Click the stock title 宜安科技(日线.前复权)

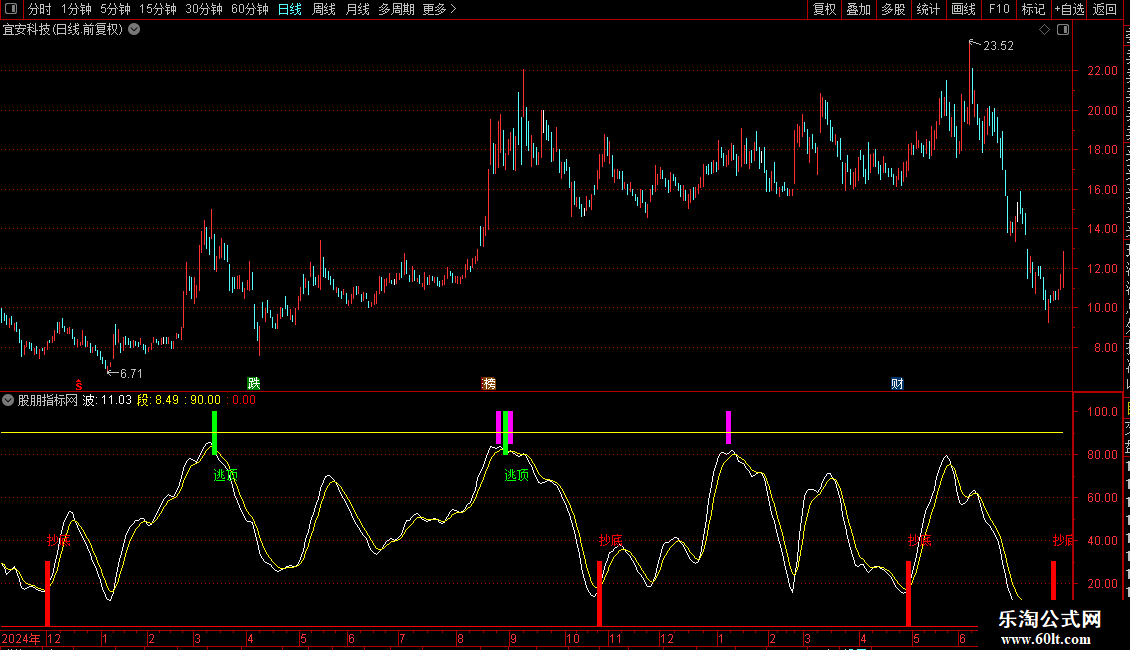63,30
